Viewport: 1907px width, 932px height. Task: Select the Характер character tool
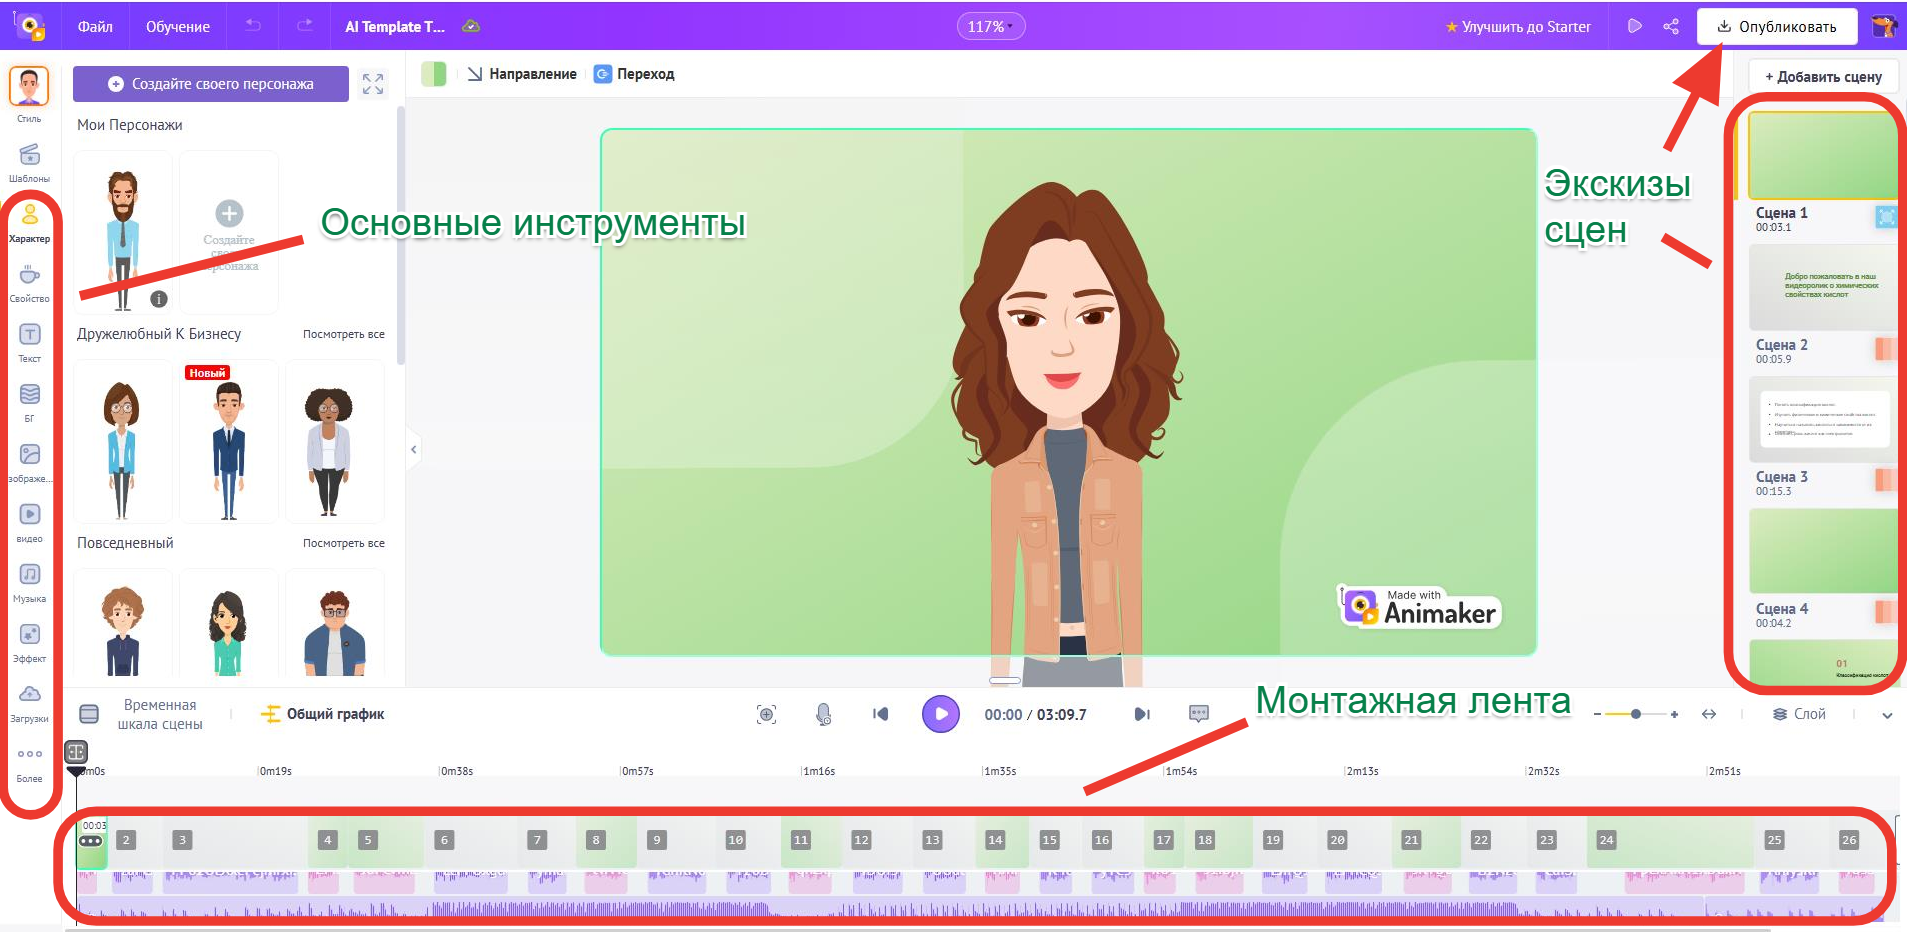coord(29,222)
